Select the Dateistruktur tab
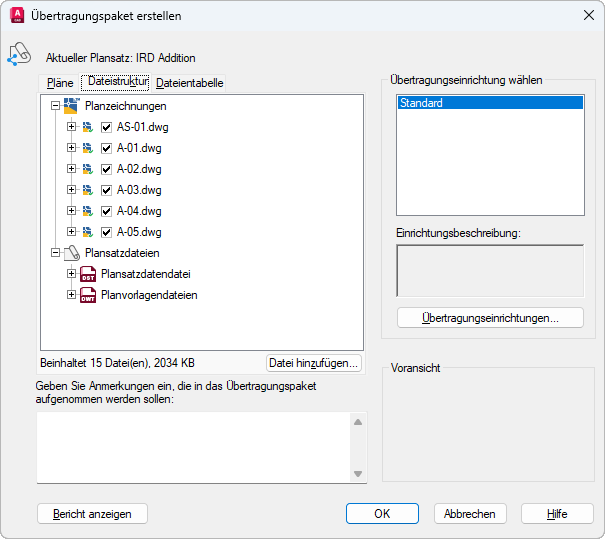This screenshot has width=605, height=539. pos(115,82)
